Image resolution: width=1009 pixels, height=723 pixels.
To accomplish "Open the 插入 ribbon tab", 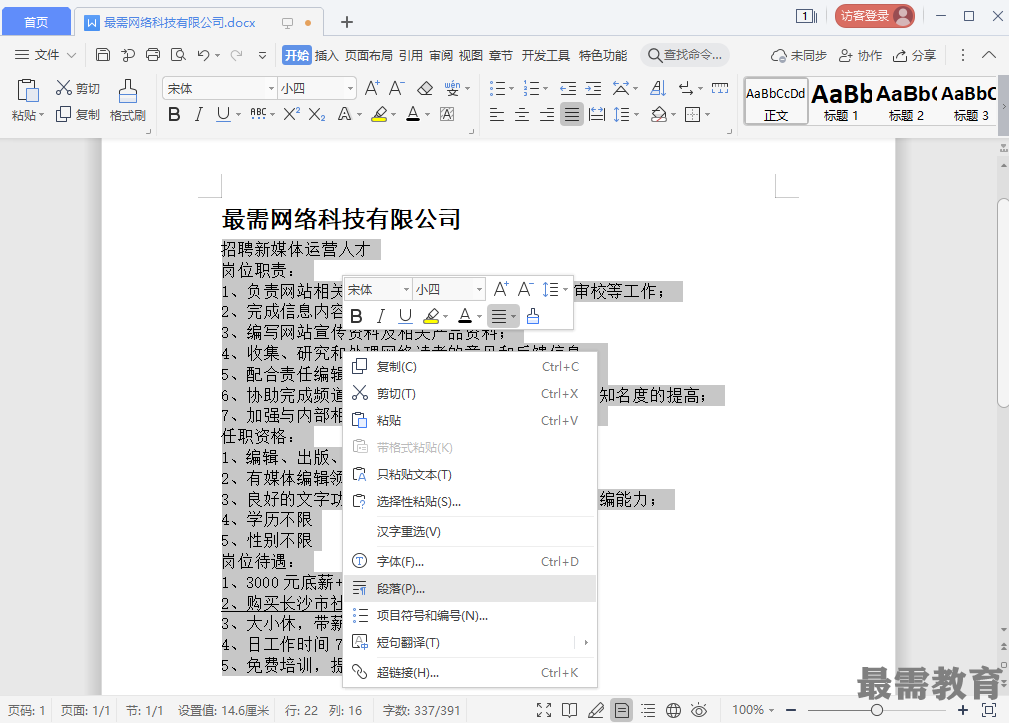I will point(326,55).
